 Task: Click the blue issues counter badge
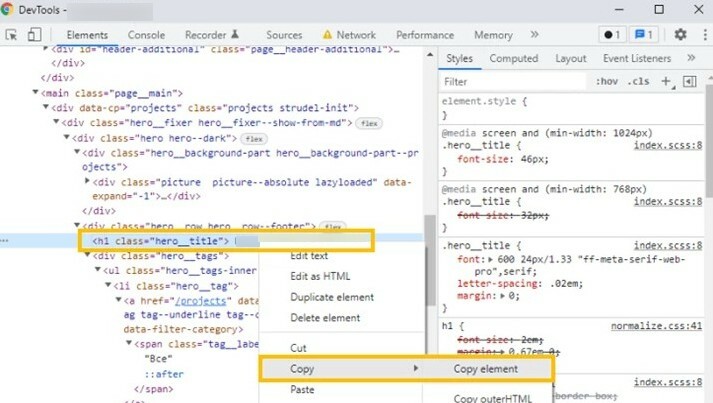click(644, 35)
